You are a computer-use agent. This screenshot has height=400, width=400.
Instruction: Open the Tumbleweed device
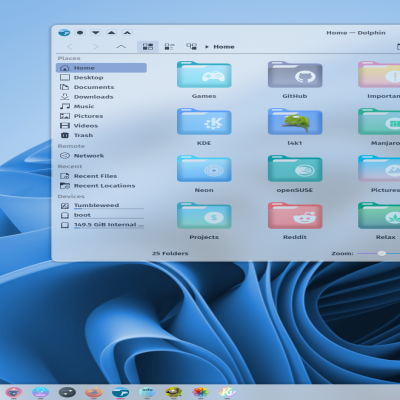click(x=101, y=206)
